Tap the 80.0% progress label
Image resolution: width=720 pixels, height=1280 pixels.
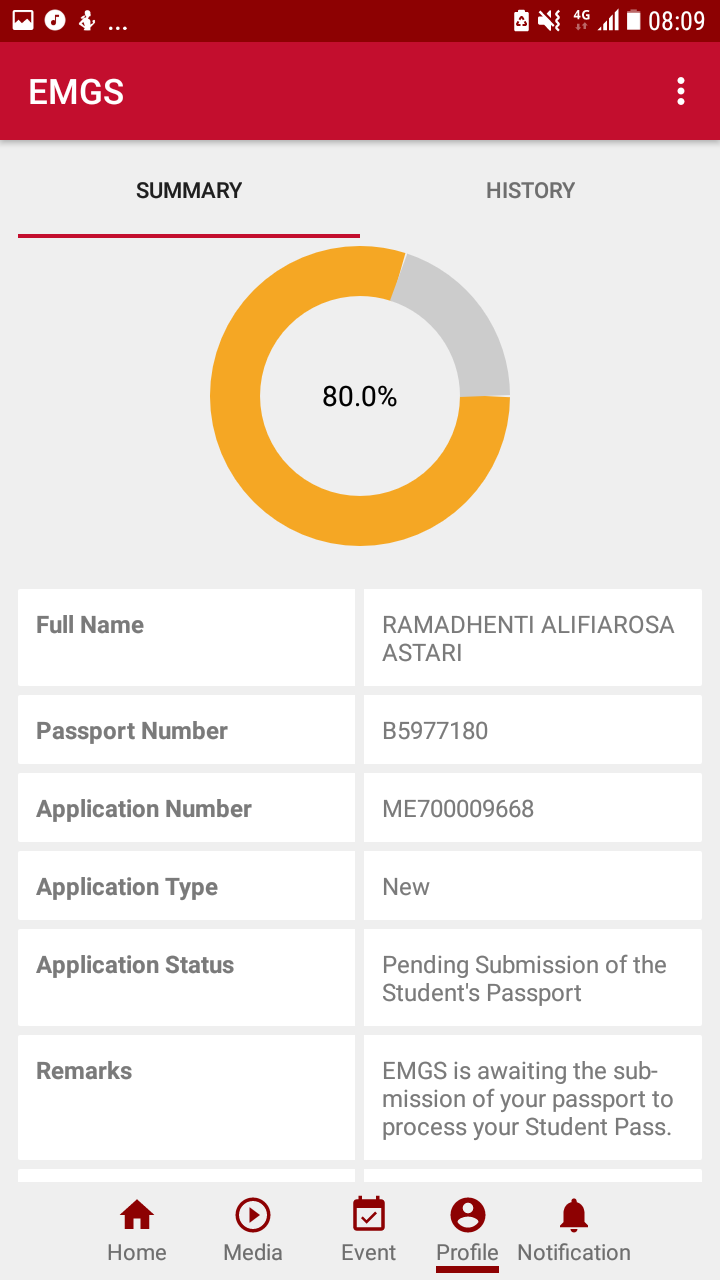tap(360, 397)
